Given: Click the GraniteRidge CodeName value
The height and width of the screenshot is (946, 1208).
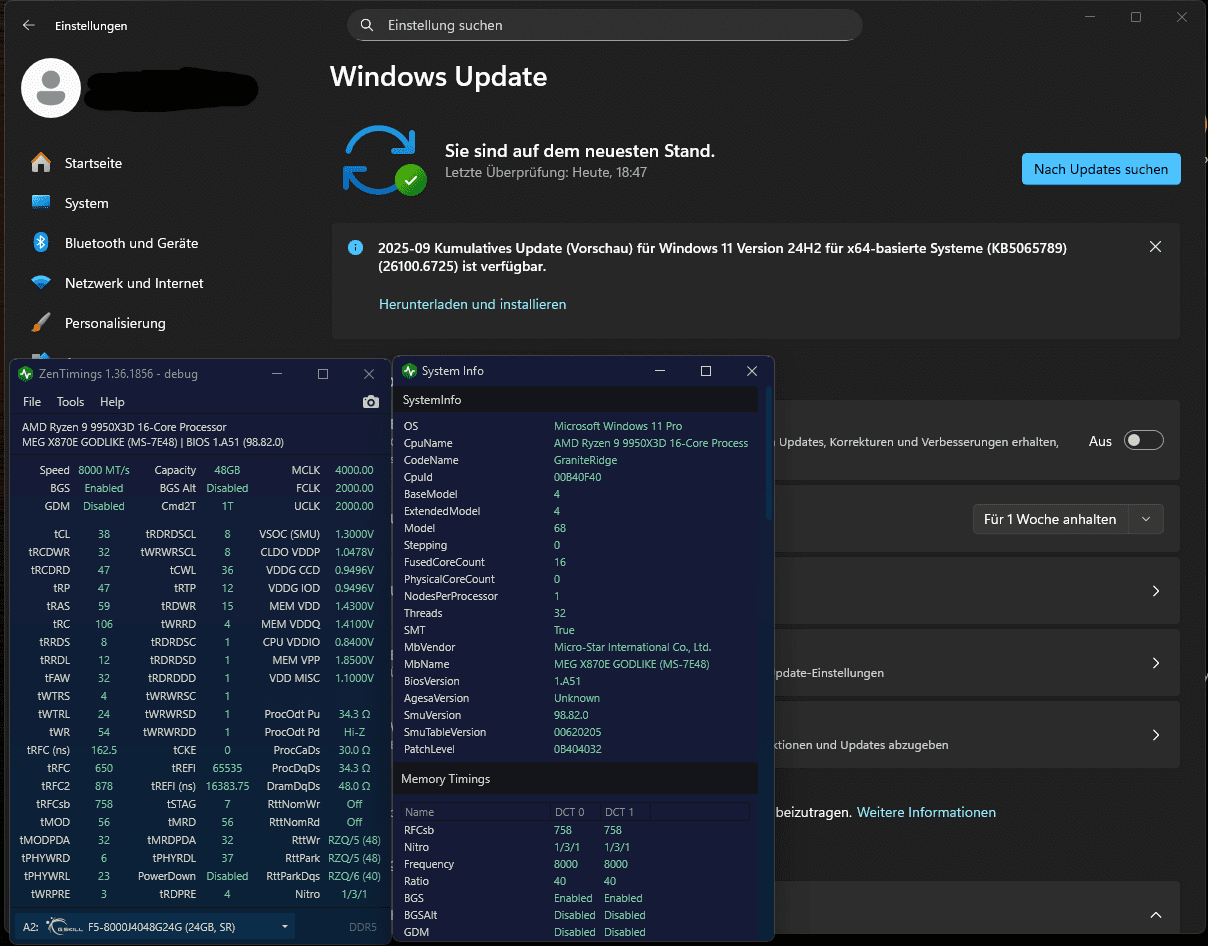Looking at the screenshot, I should tap(586, 460).
